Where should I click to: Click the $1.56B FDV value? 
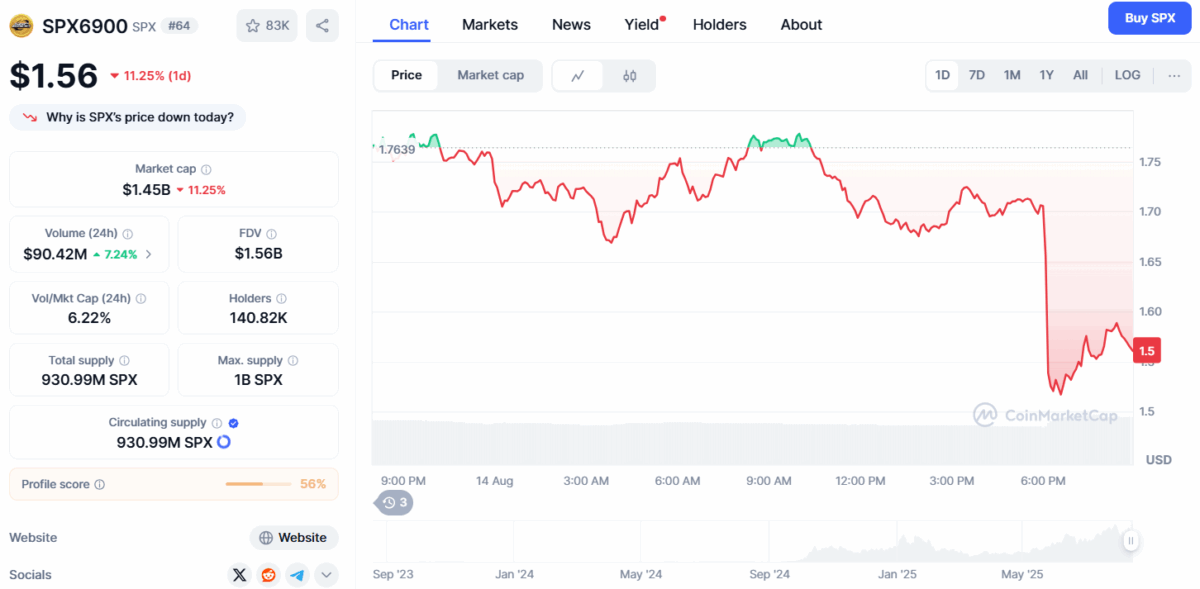pos(259,254)
